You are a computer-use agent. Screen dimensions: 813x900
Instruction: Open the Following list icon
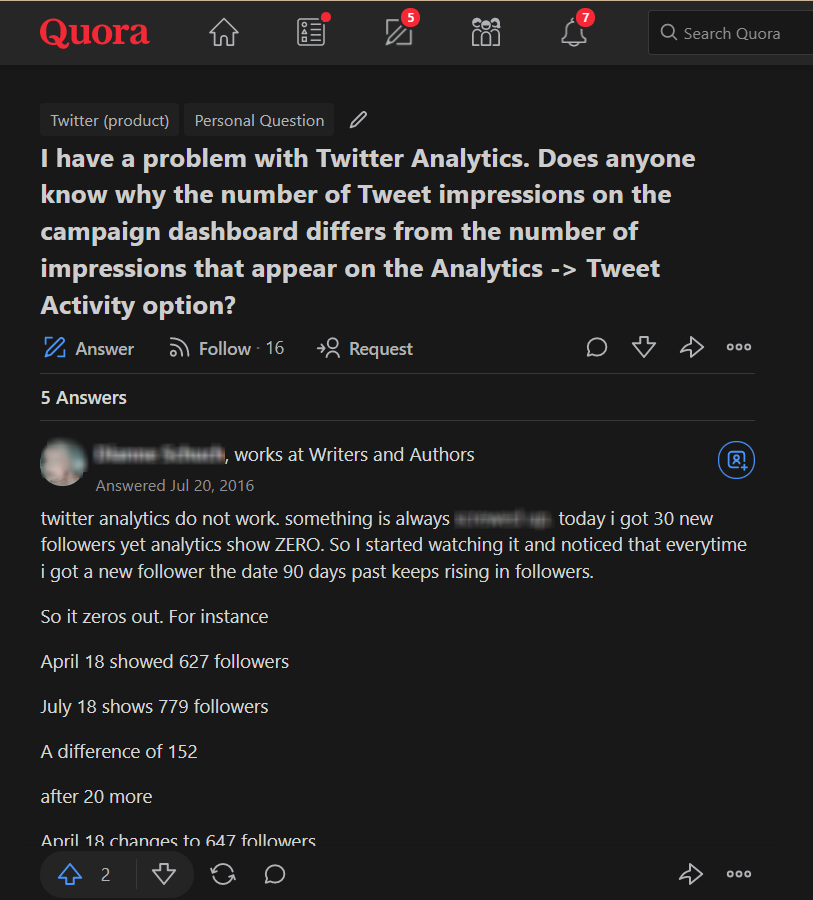pyautogui.click(x=311, y=33)
